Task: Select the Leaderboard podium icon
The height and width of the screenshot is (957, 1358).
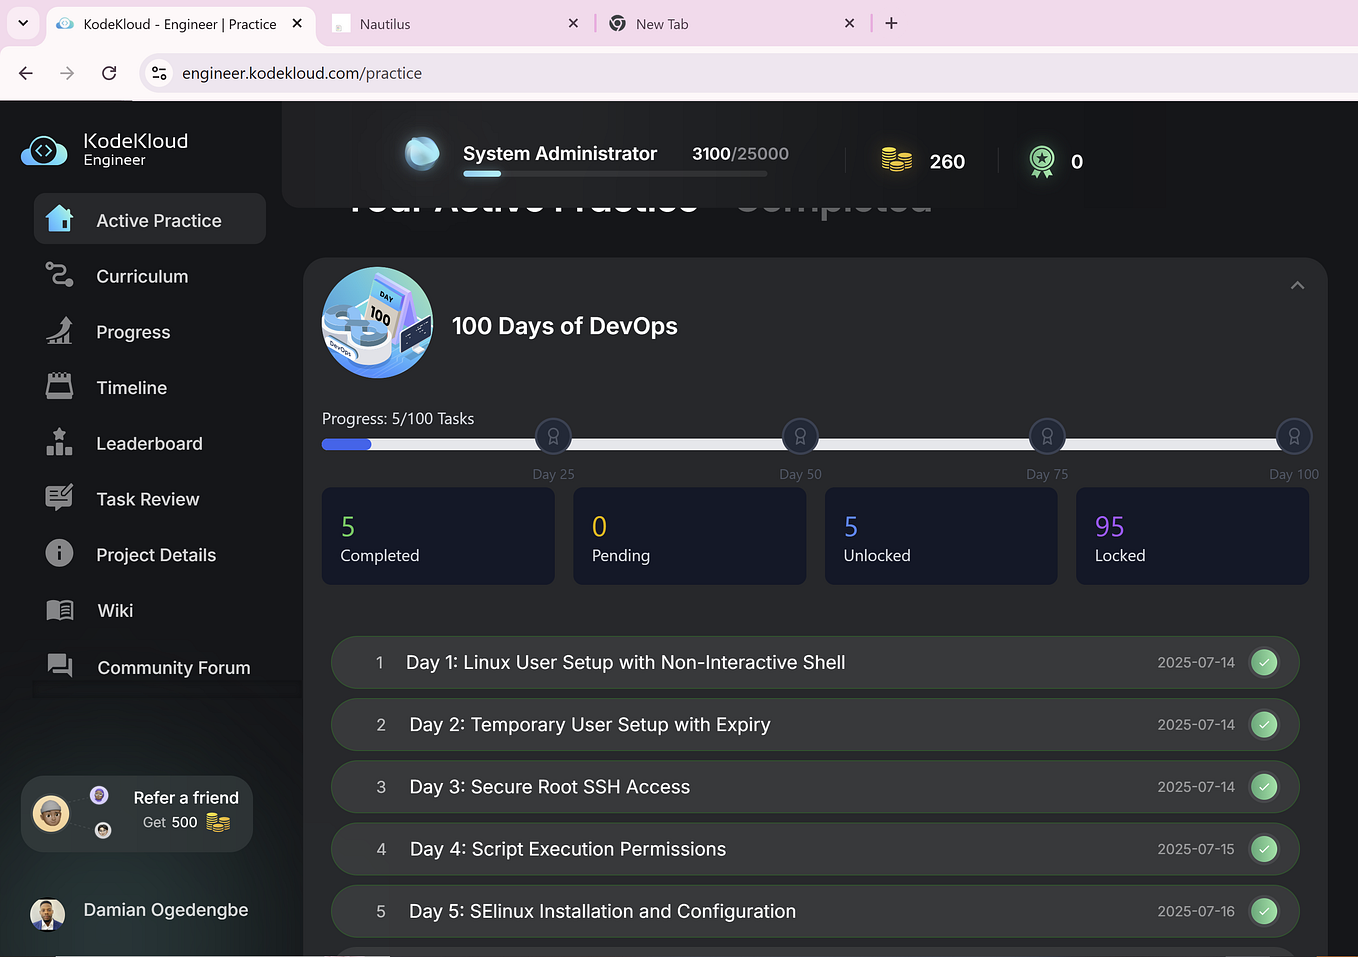Action: 58,443
